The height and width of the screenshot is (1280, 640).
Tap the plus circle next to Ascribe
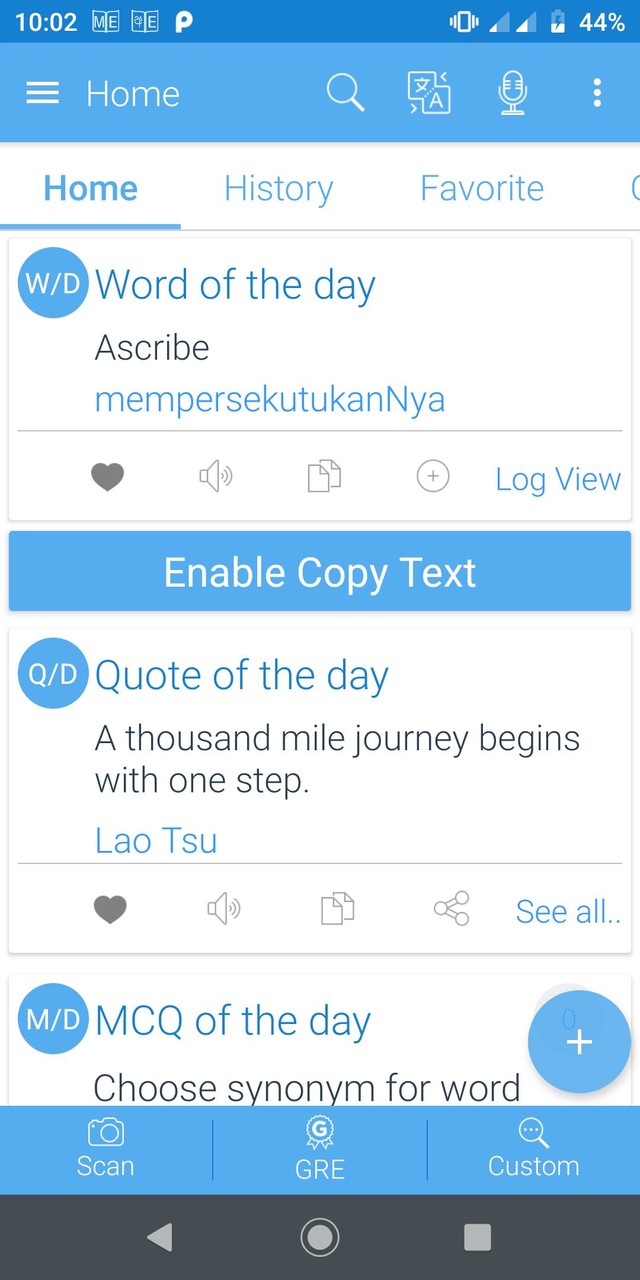click(x=432, y=477)
